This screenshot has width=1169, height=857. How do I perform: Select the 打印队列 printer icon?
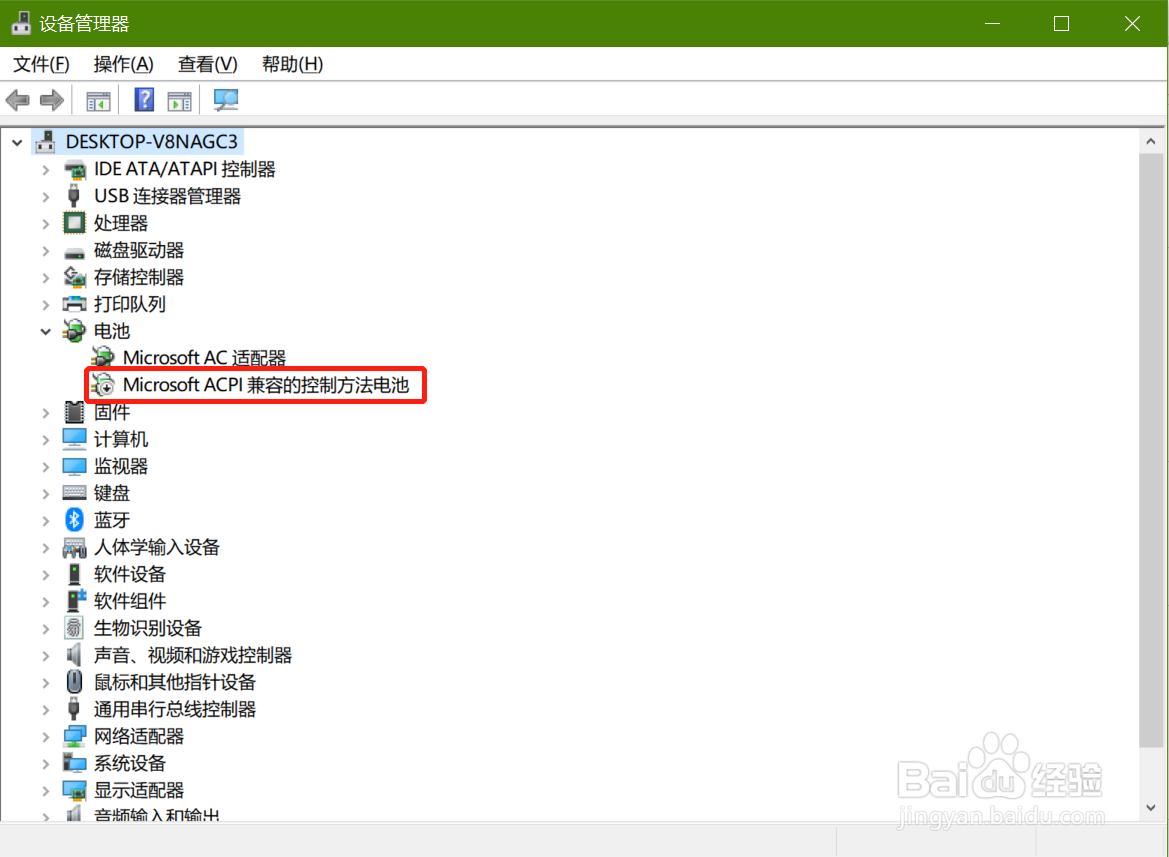[75, 304]
